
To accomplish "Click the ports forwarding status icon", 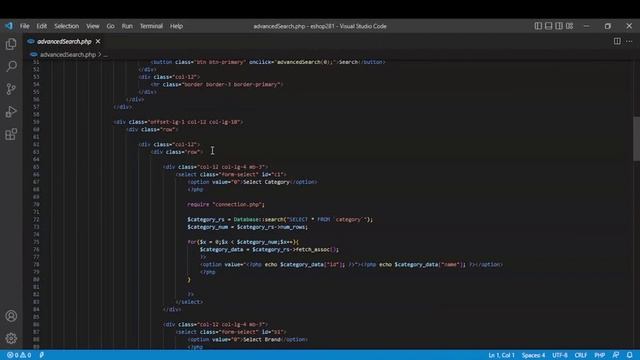I will [x=42, y=355].
